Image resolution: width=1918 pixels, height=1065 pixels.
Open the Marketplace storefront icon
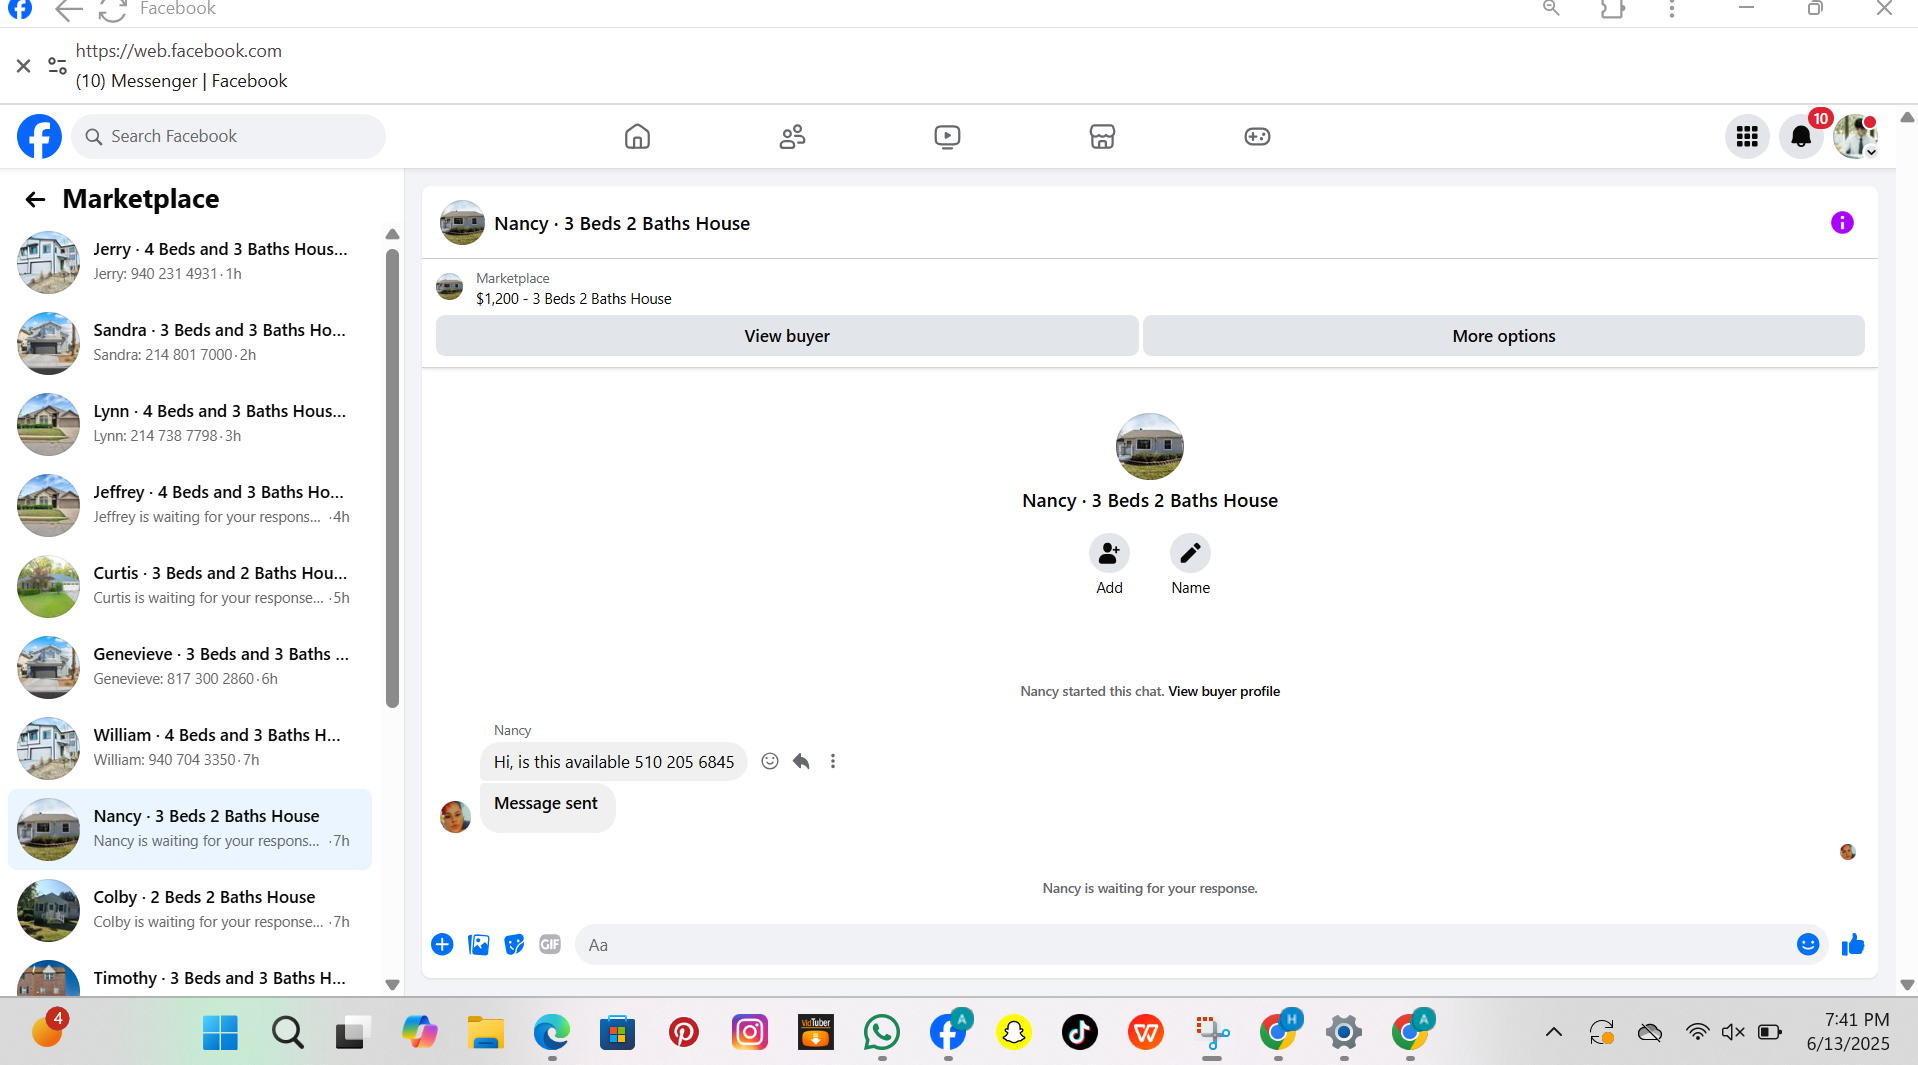[1102, 136]
